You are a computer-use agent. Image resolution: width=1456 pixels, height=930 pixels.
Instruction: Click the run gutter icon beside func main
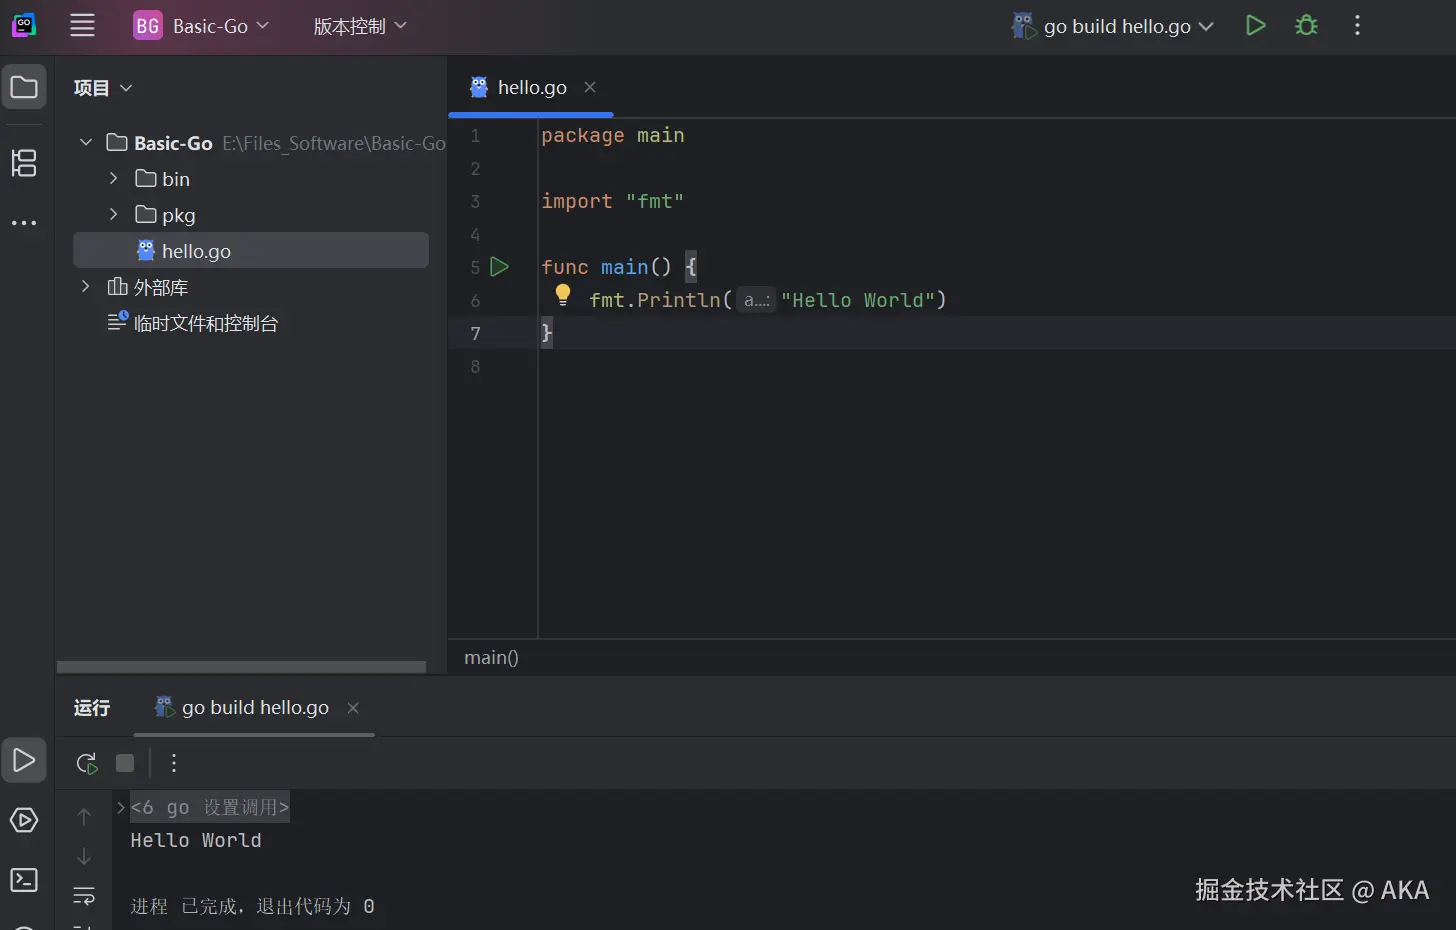click(500, 267)
